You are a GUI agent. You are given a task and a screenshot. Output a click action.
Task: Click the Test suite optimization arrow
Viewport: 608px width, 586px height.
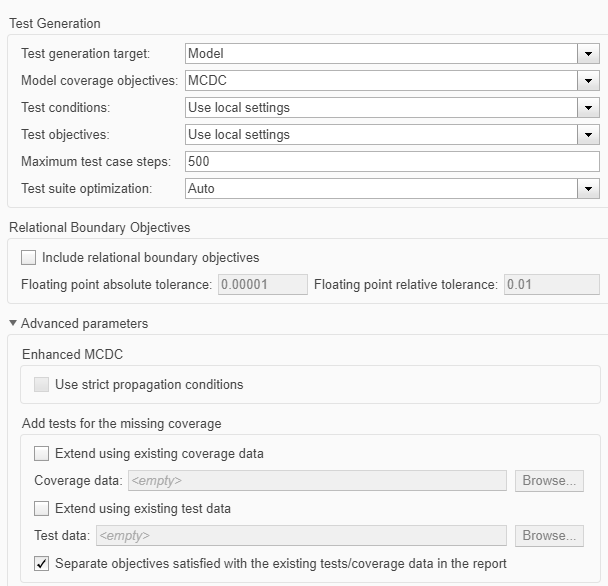pos(587,188)
